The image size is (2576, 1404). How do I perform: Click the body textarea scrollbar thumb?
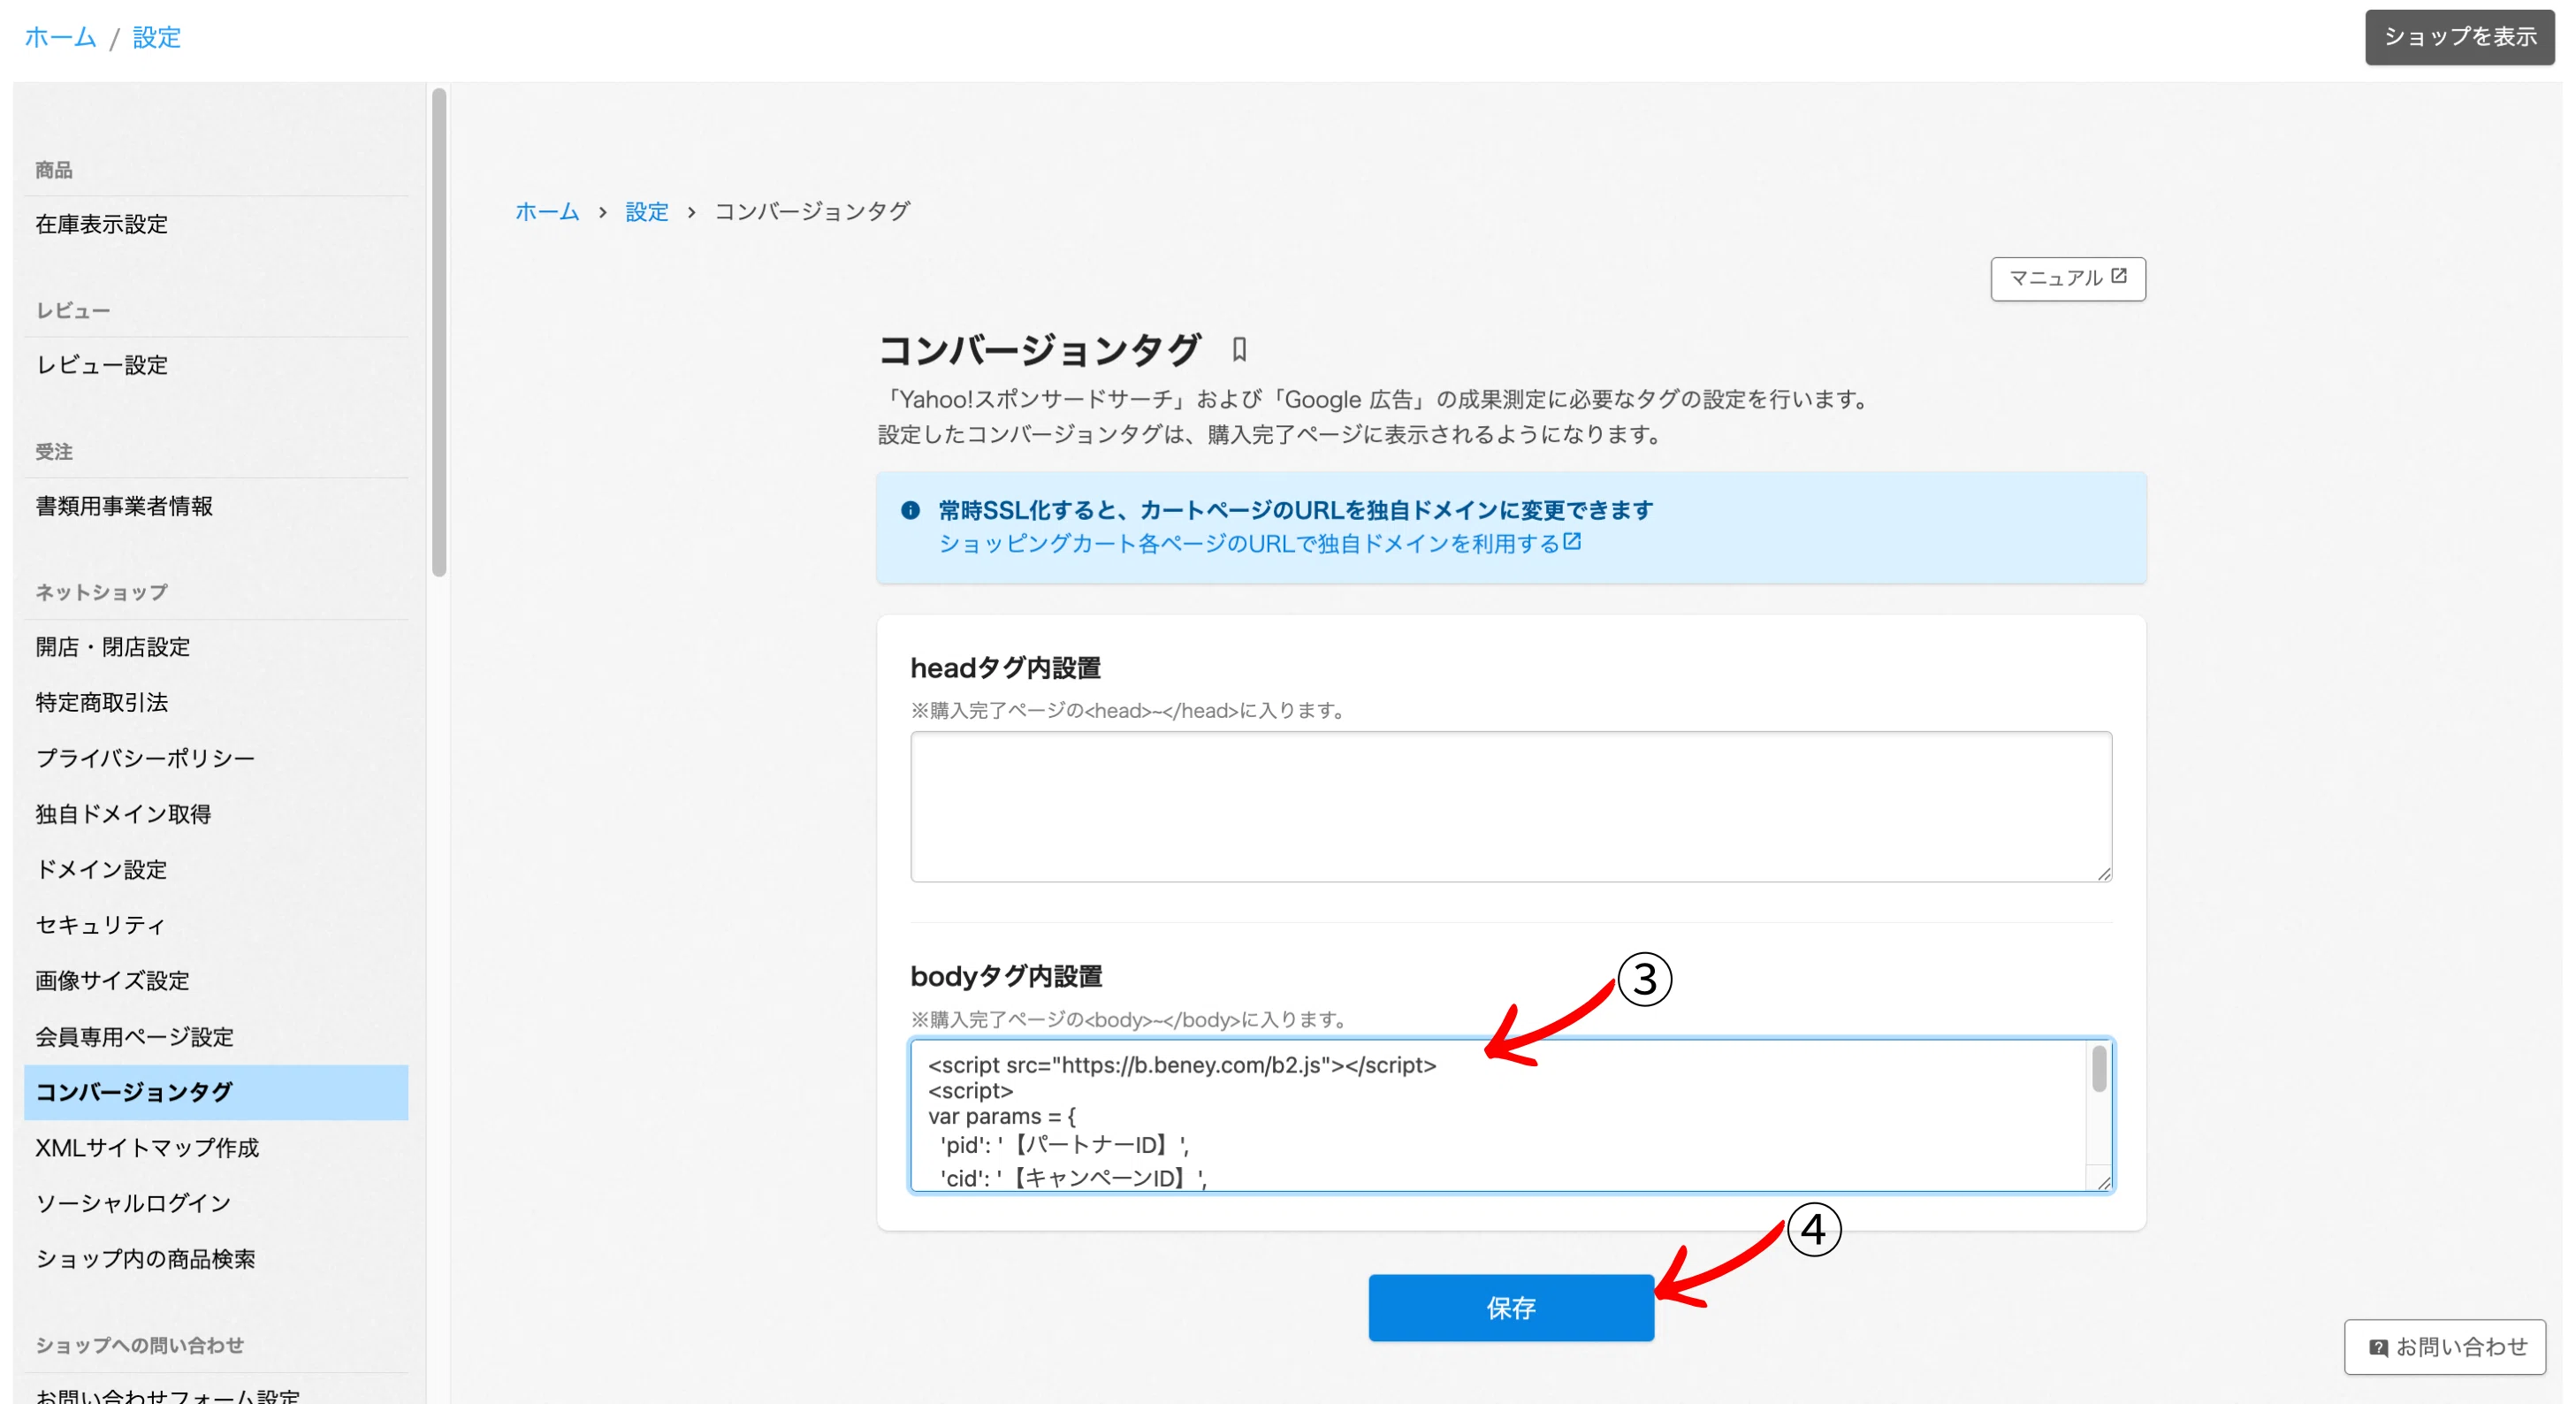coord(2099,1068)
